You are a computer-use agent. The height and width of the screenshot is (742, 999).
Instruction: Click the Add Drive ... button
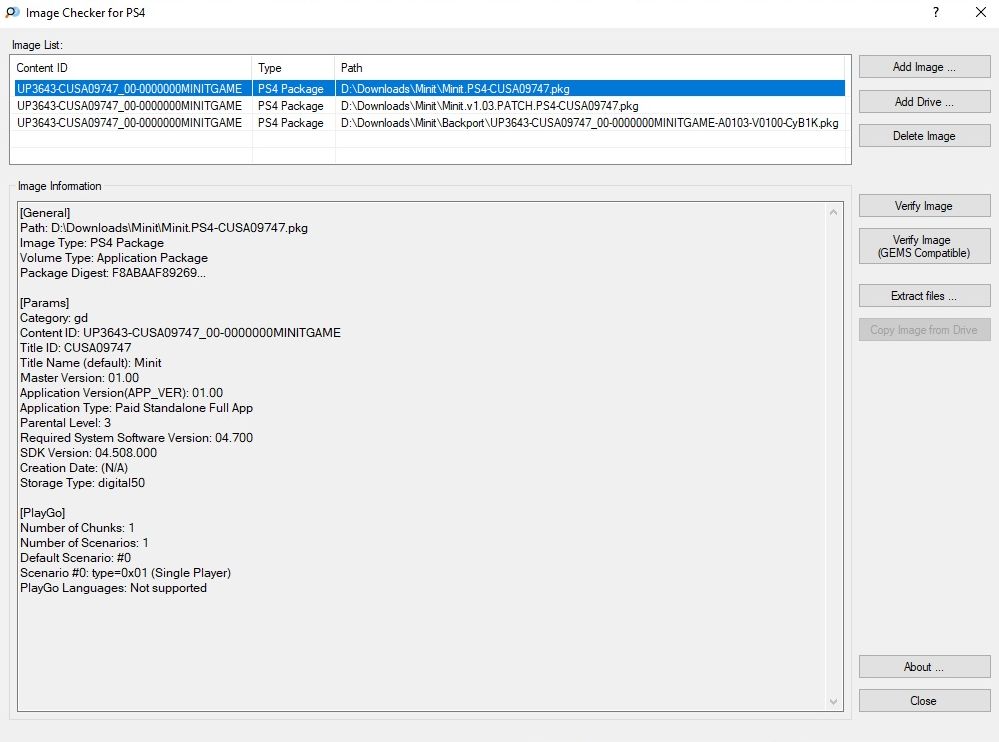(924, 101)
